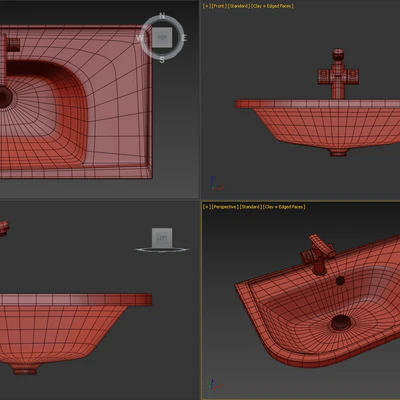The image size is (400, 400).
Task: Click the N compass point on the ViewCube
Action: (162, 16)
